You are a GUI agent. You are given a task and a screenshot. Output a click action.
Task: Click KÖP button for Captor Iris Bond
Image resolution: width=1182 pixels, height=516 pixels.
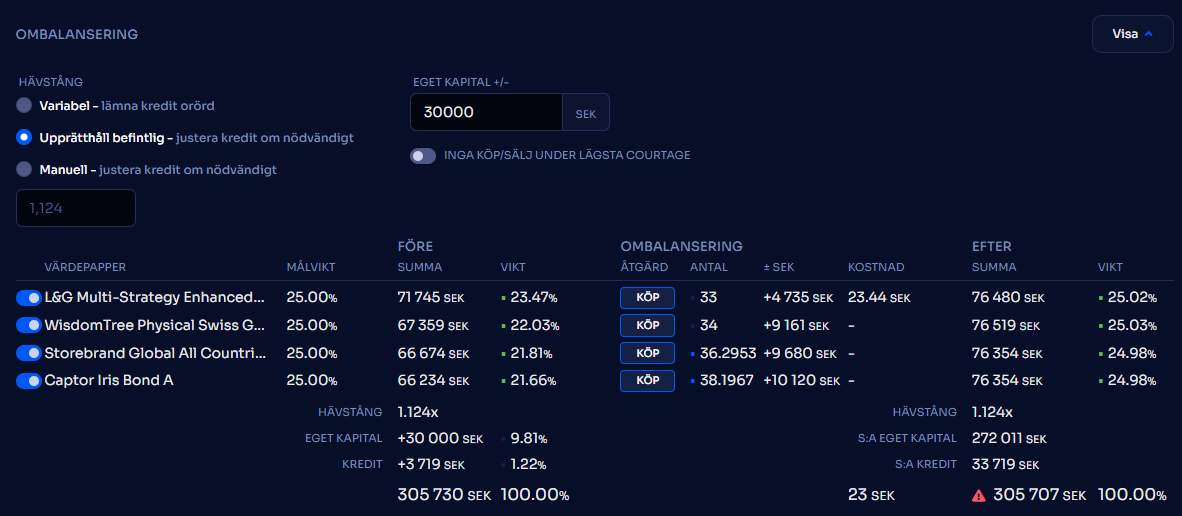647,381
